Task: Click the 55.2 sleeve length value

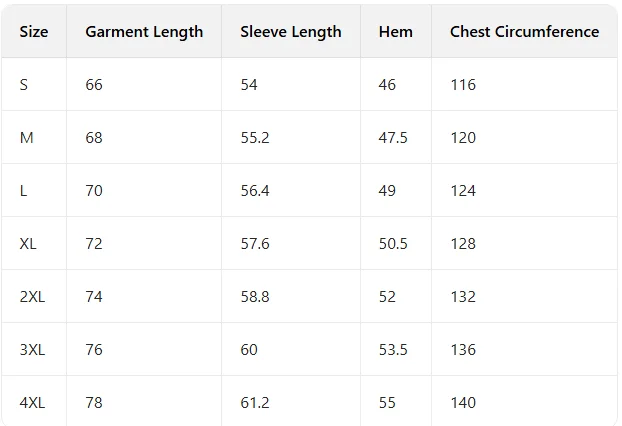Action: (x=255, y=138)
